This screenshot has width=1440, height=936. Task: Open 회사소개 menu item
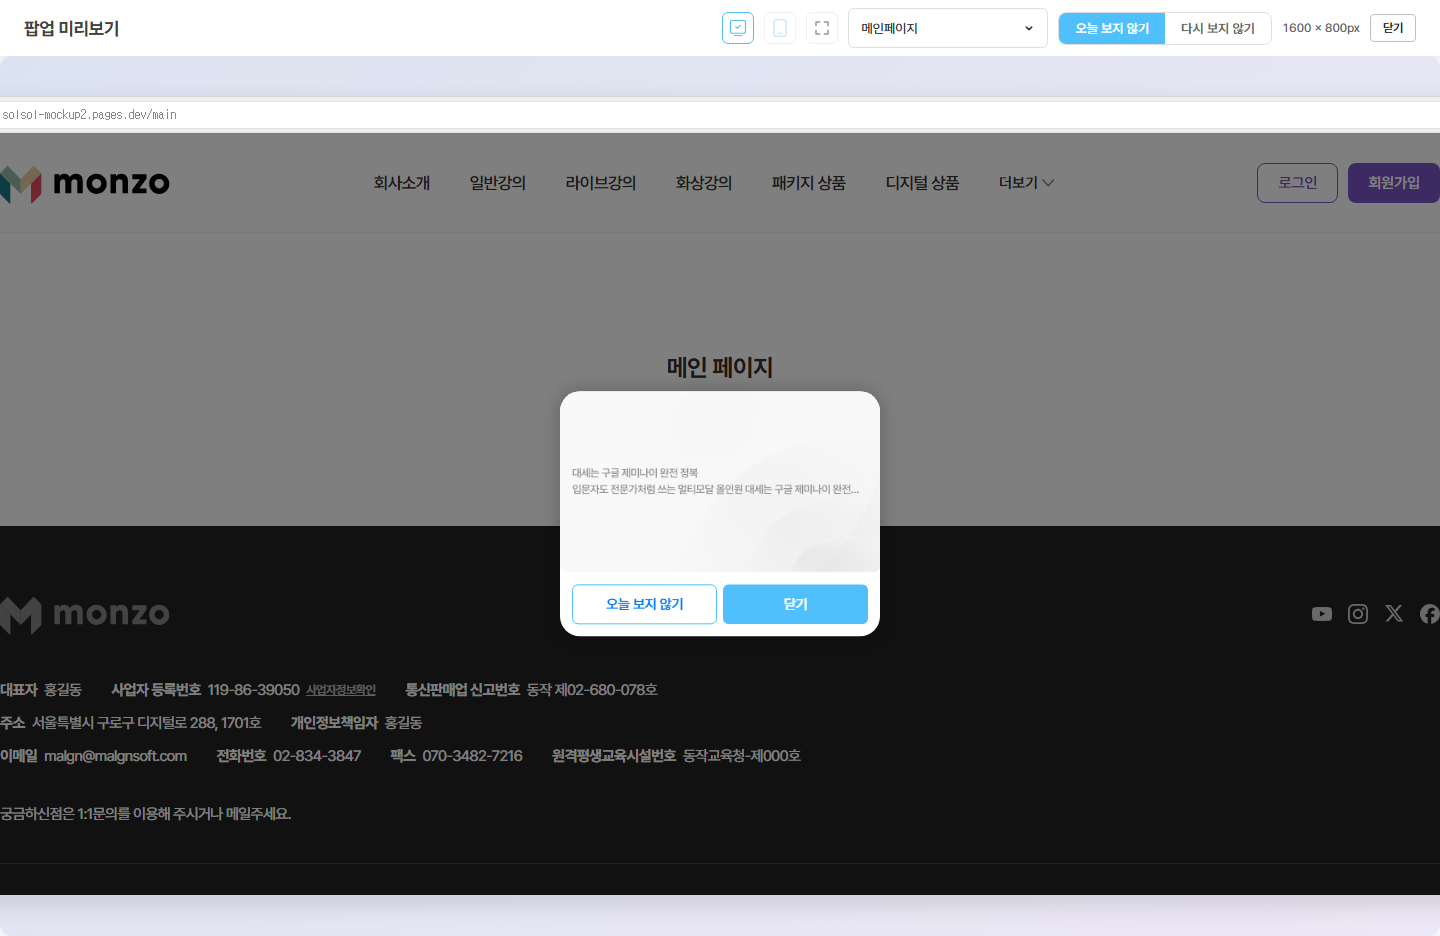tap(402, 183)
